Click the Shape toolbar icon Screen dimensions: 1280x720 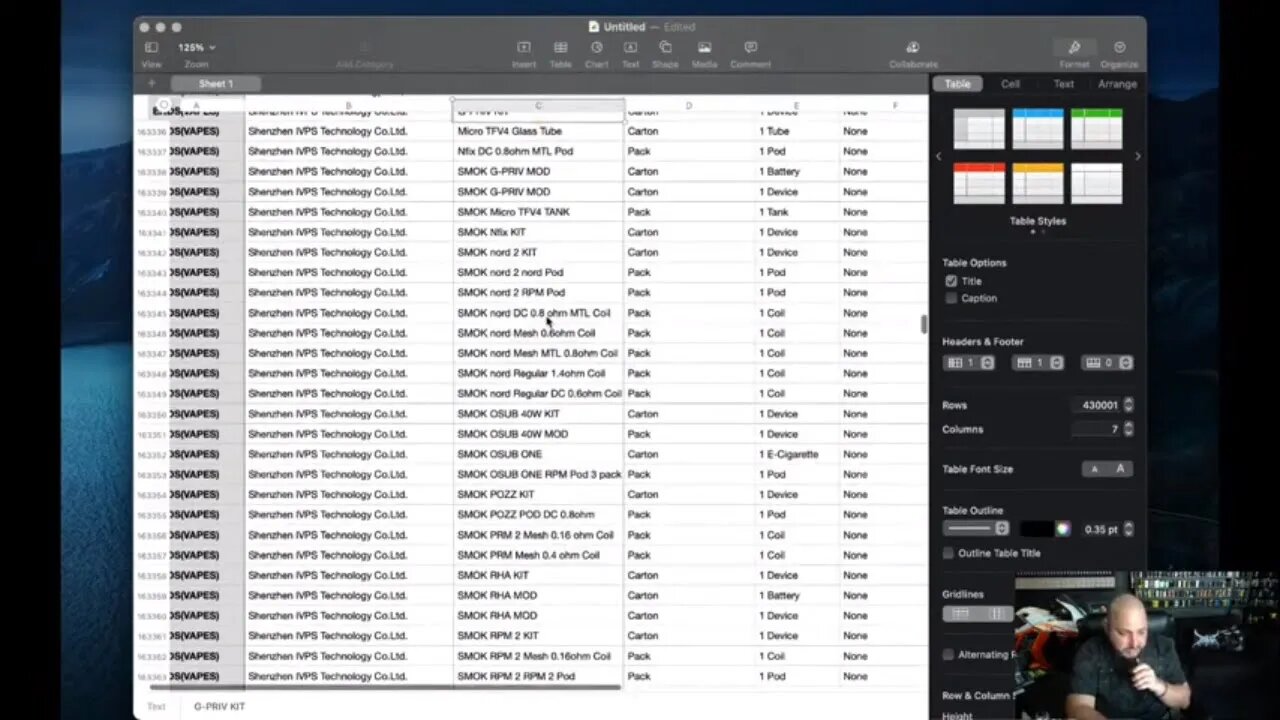click(665, 47)
